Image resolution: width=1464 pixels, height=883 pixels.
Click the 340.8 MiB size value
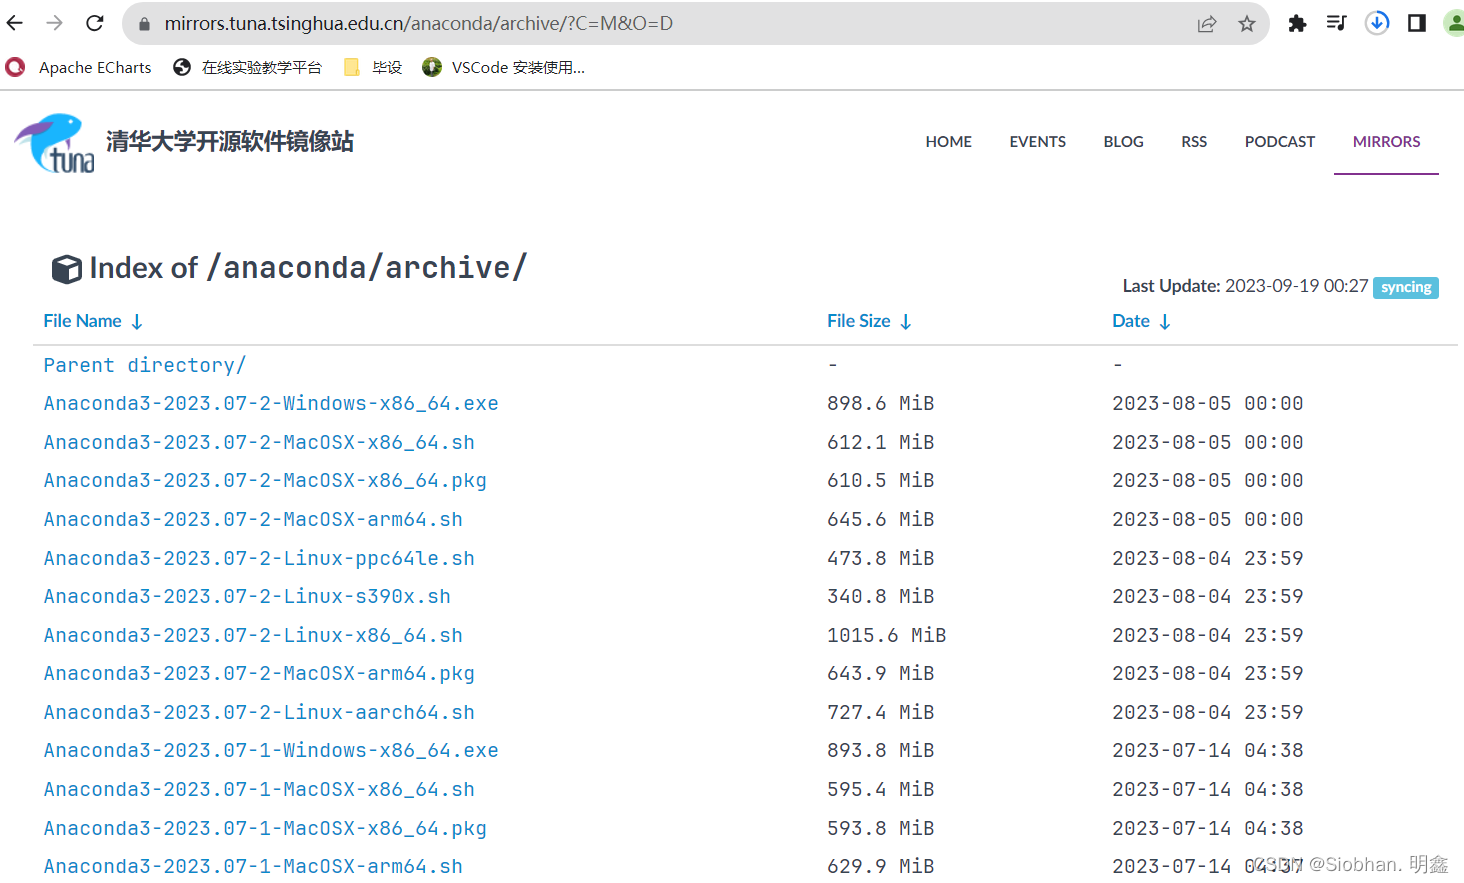point(880,597)
